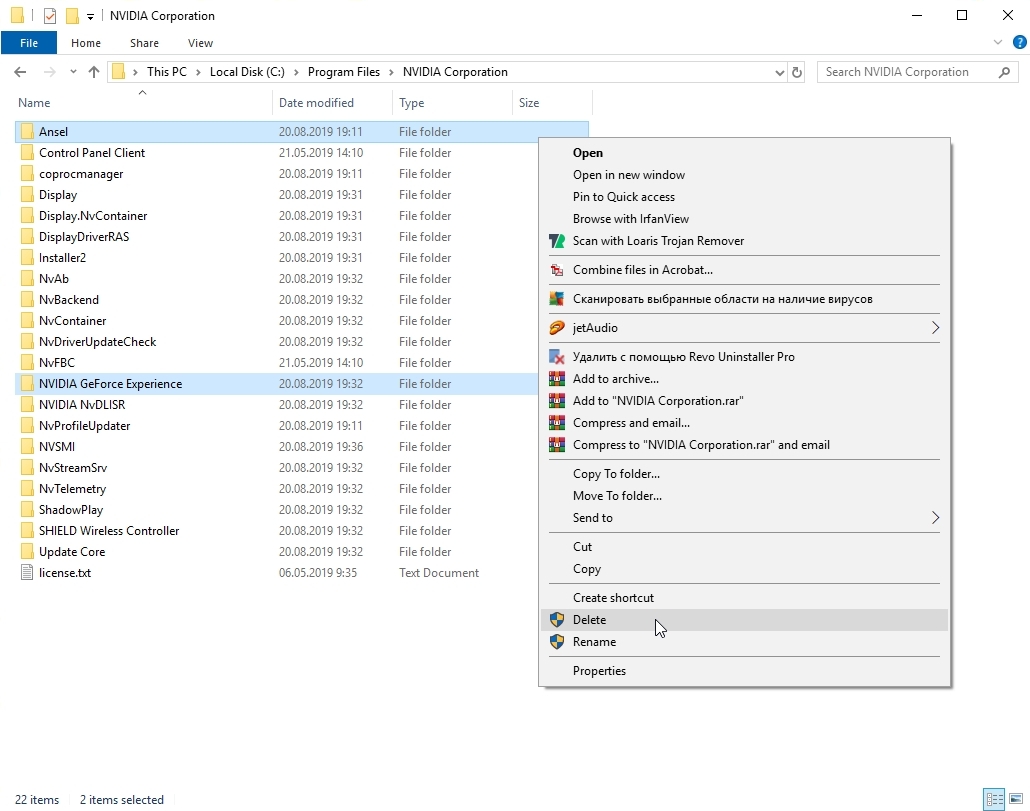Screen dimensions: 1030x811
Task: Expand the ribbon with the chevron
Action: pos(997,43)
